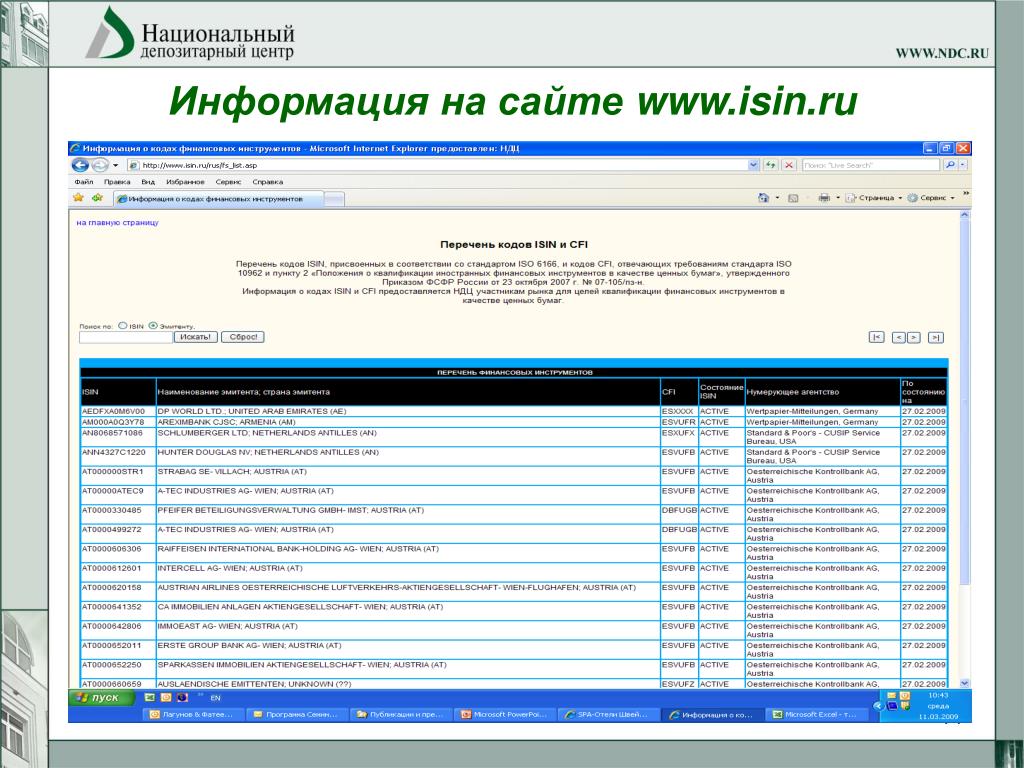
Task: Open the Сервис menu in the menu bar
Action: pos(229,182)
